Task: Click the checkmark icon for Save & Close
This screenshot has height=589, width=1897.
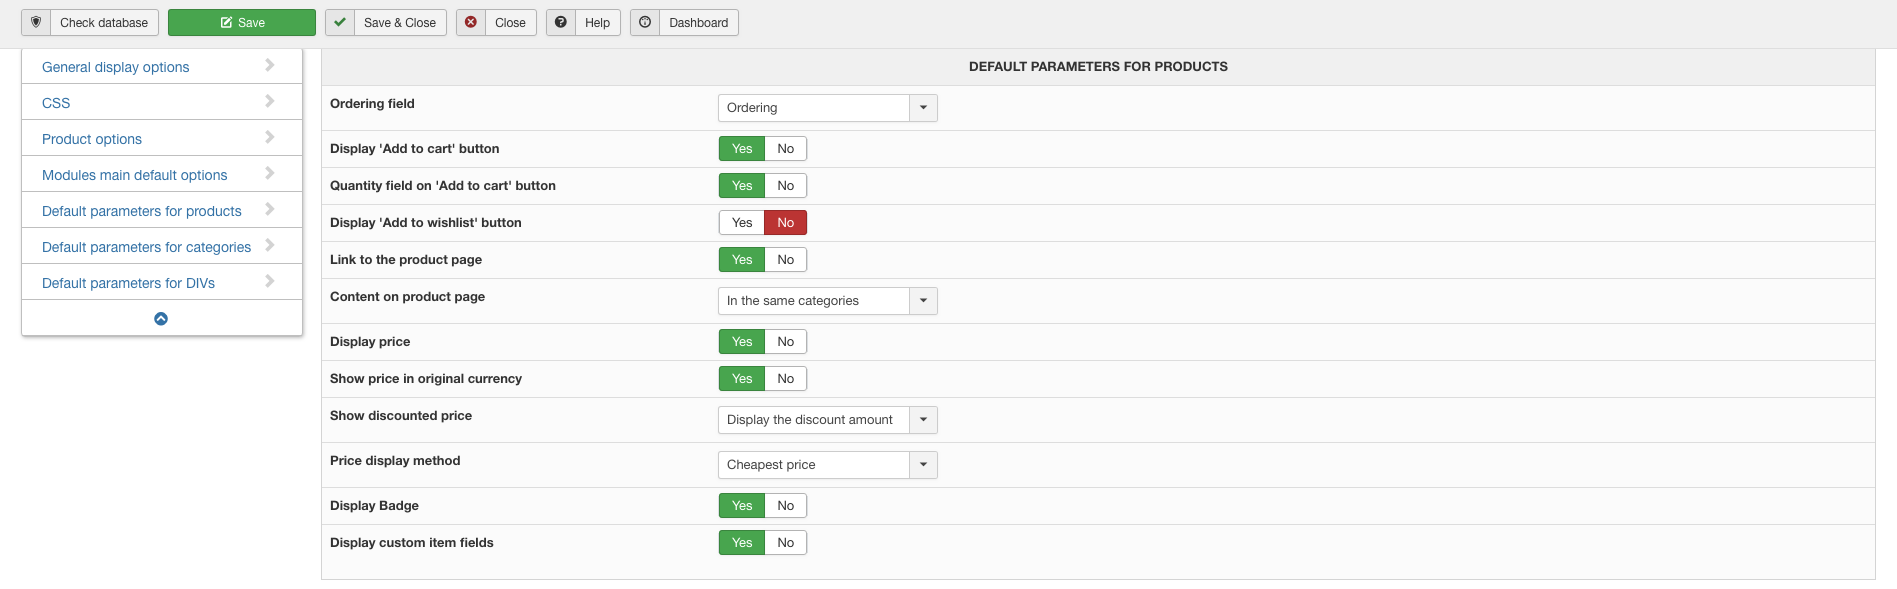Action: tap(340, 22)
